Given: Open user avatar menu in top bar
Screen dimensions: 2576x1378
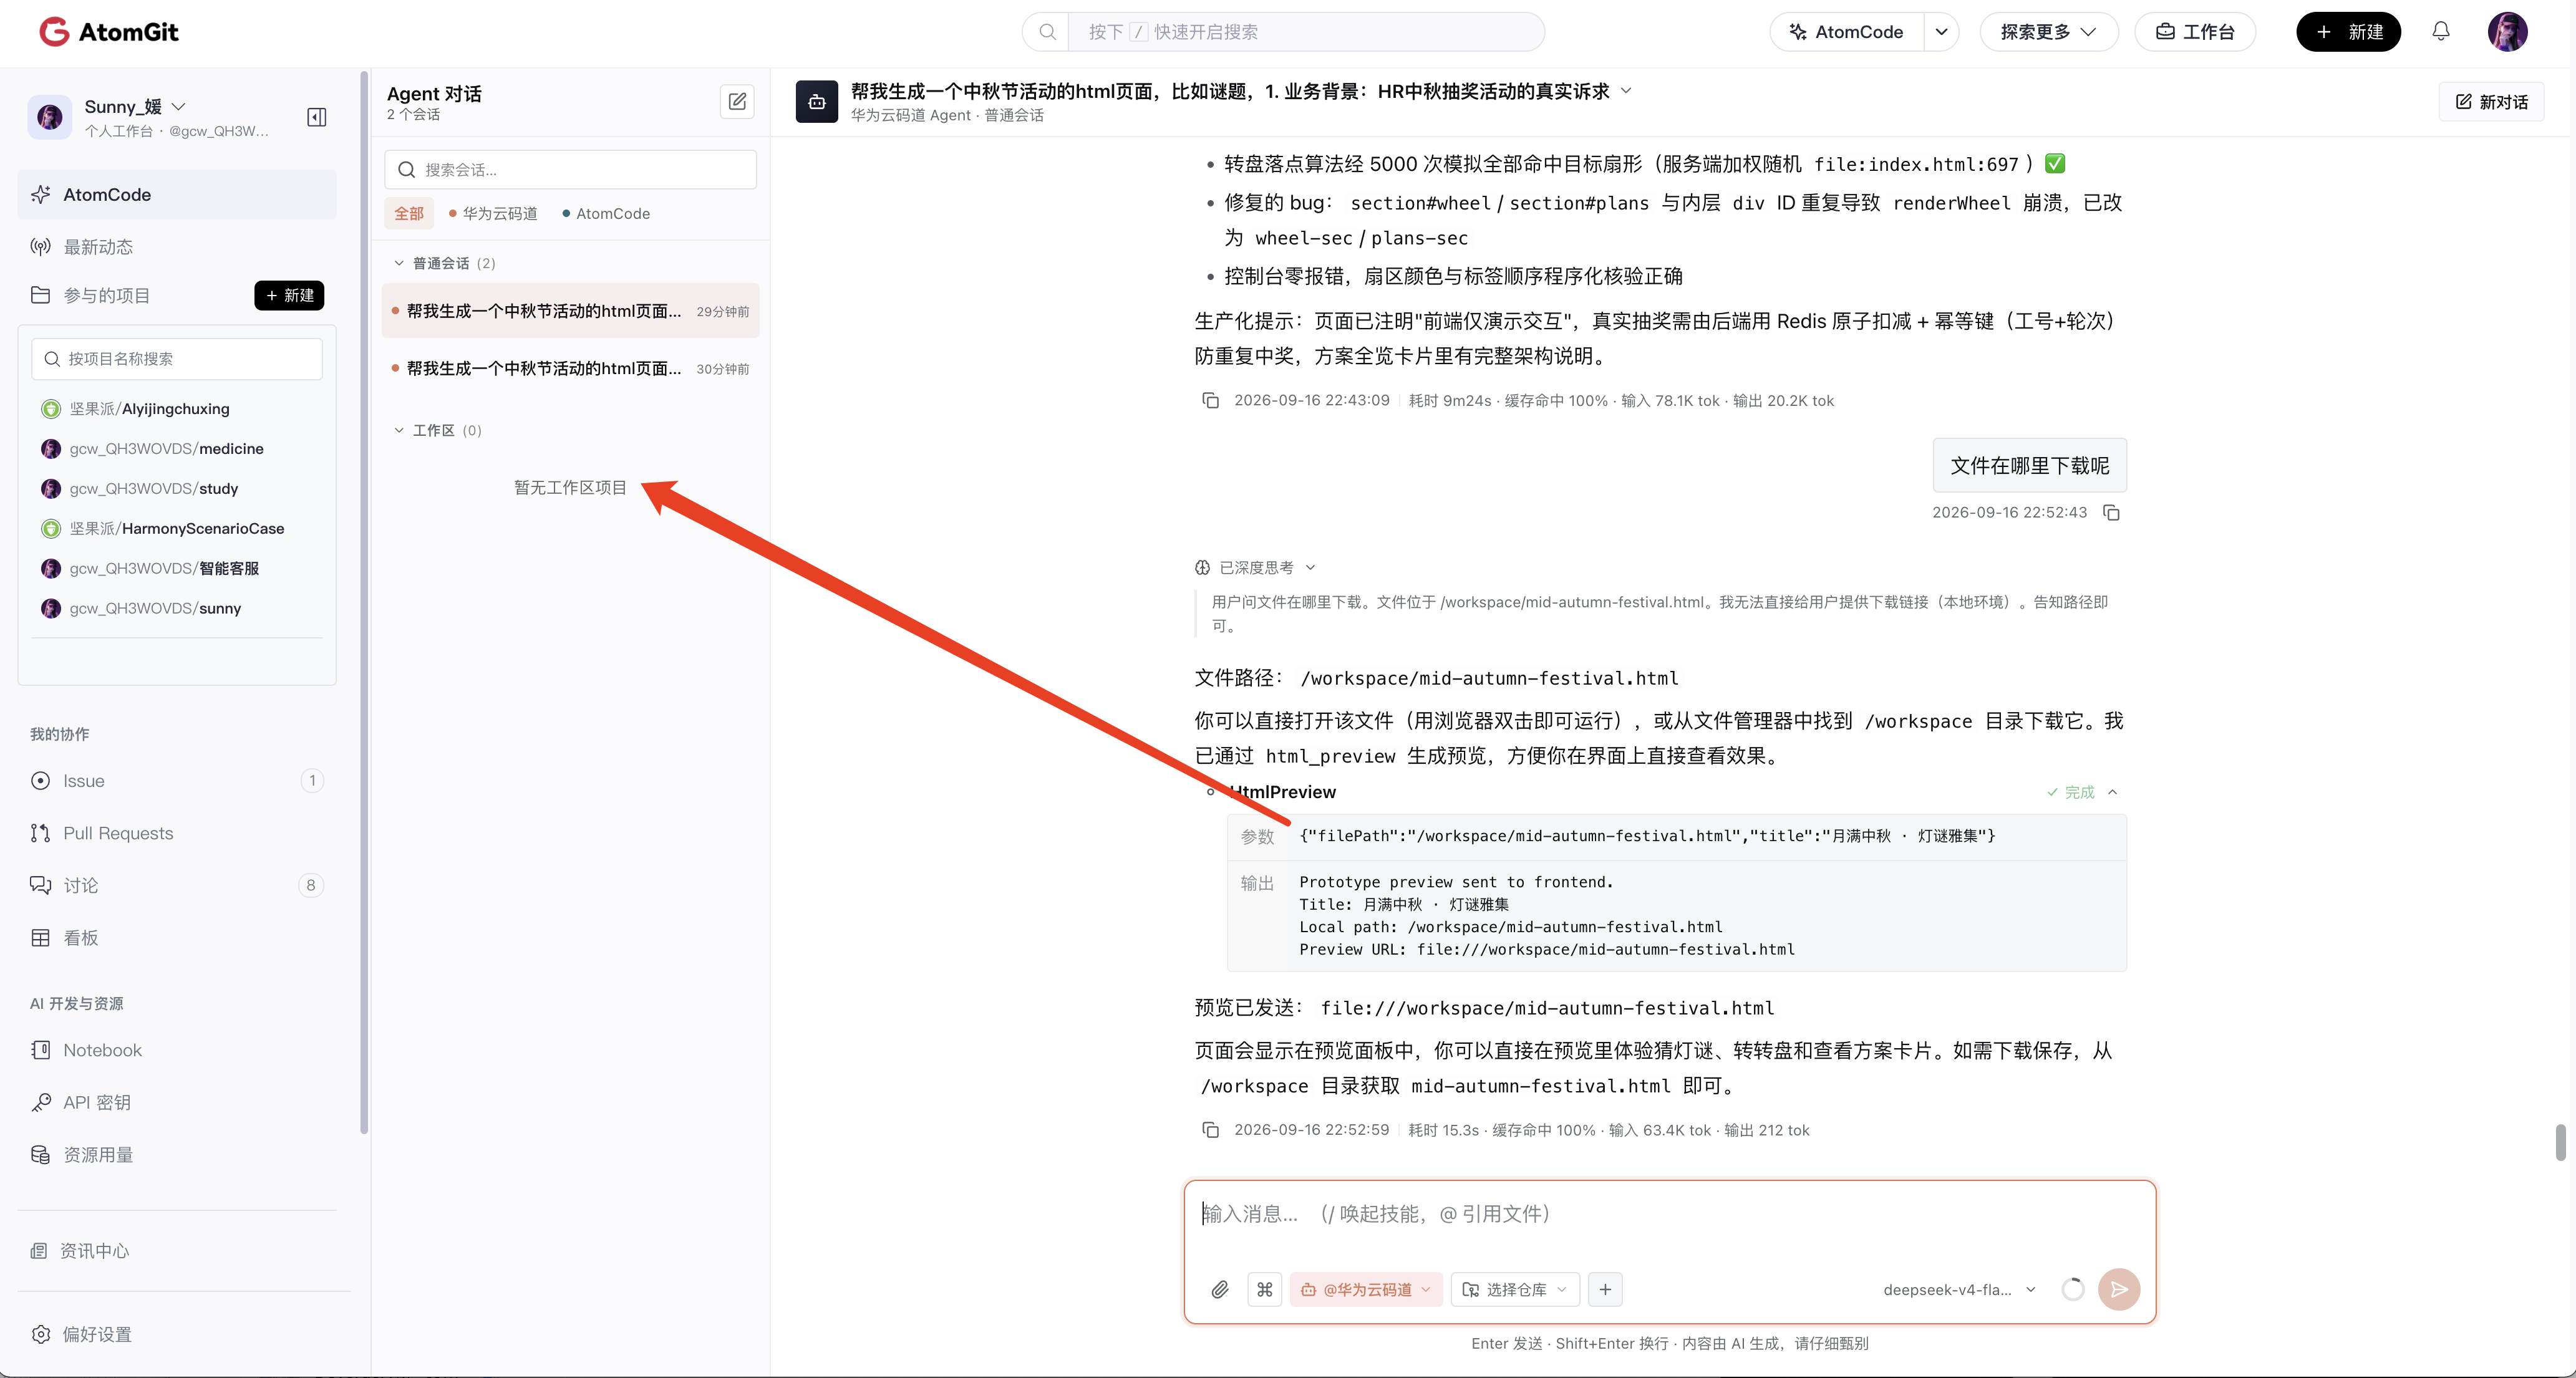Looking at the screenshot, I should point(2507,32).
